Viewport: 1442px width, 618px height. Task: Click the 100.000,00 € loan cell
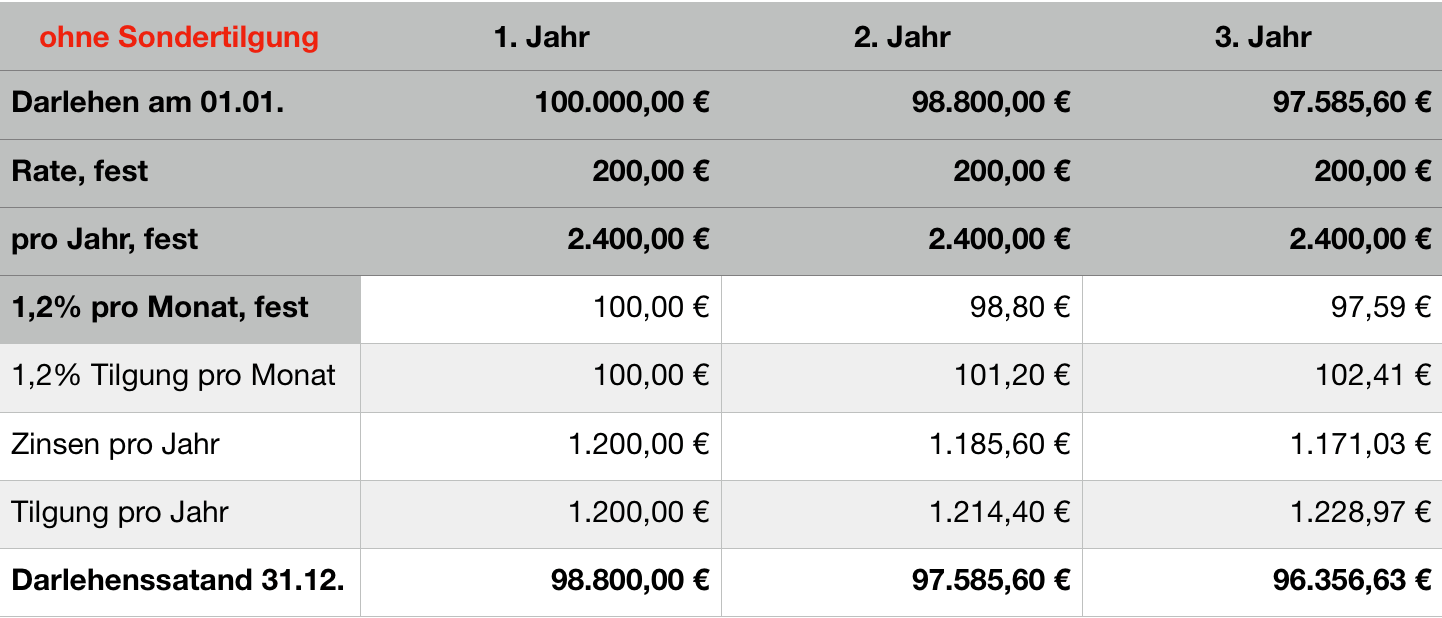click(x=622, y=103)
